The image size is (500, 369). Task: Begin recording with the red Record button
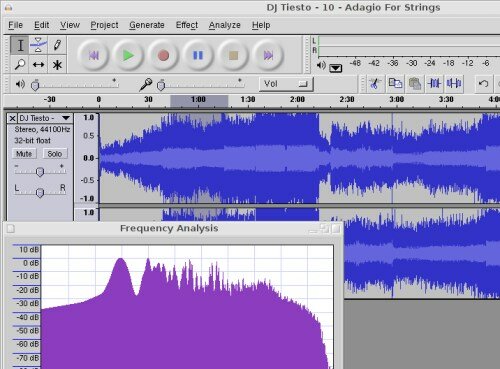(163, 55)
